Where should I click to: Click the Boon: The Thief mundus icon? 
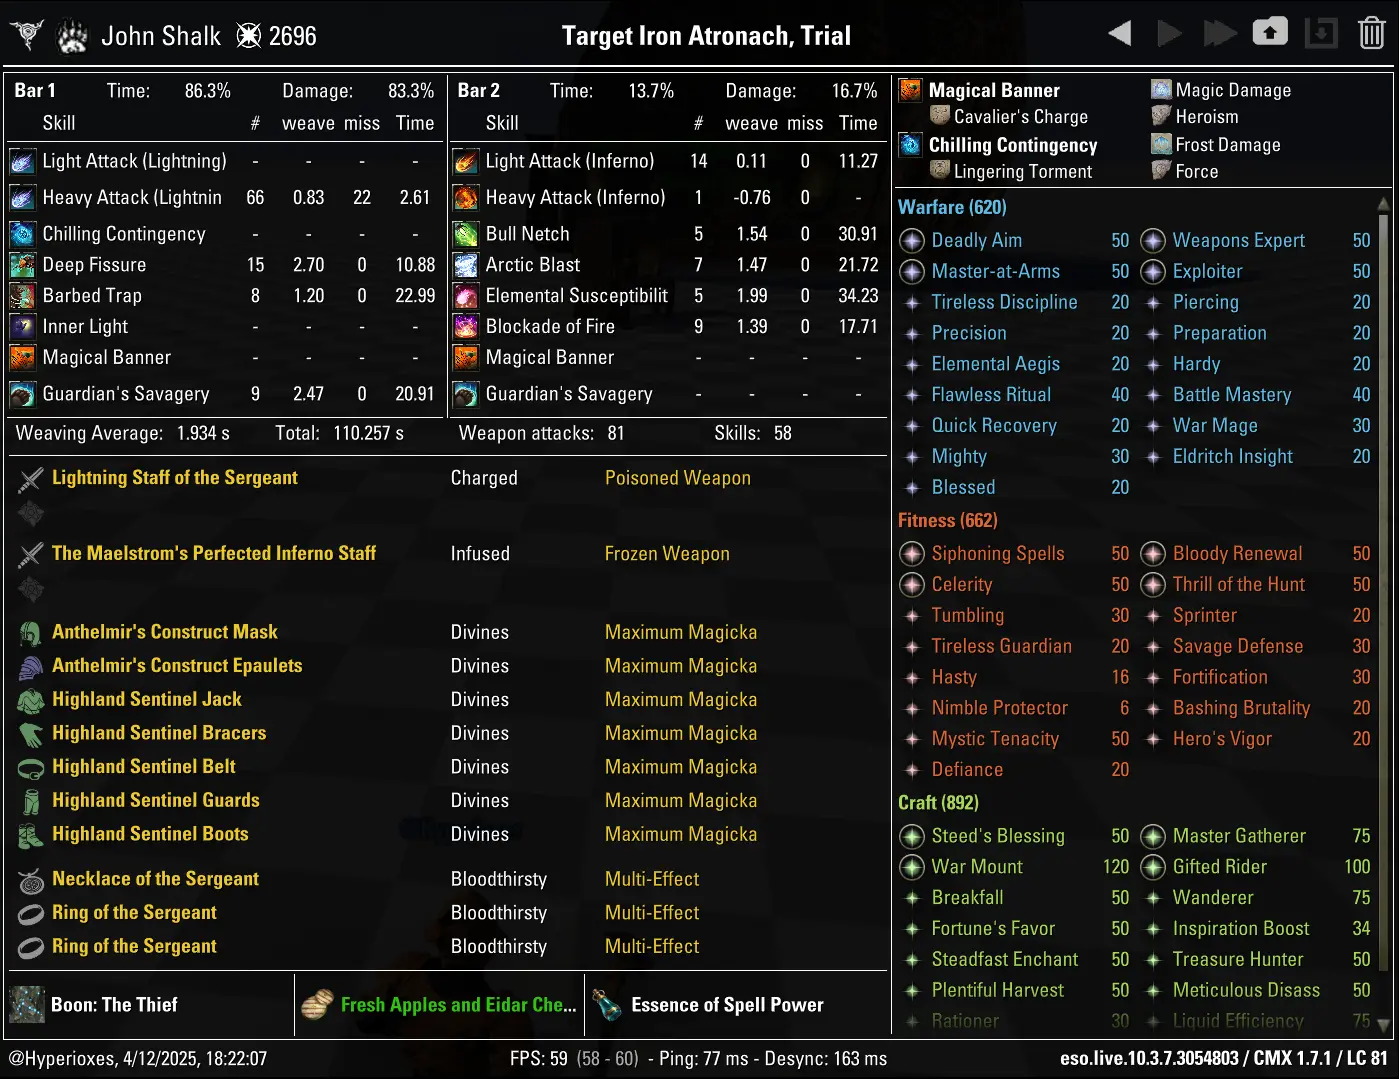(27, 1005)
